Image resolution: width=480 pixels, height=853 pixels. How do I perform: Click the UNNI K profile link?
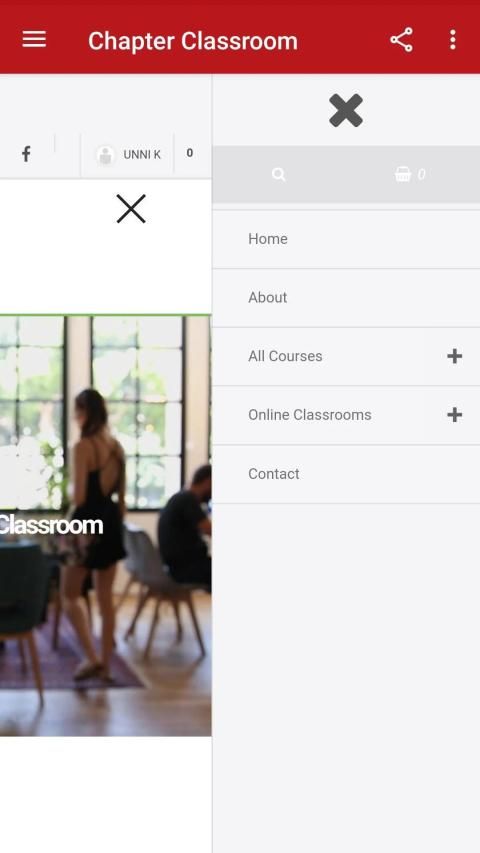[x=142, y=155]
